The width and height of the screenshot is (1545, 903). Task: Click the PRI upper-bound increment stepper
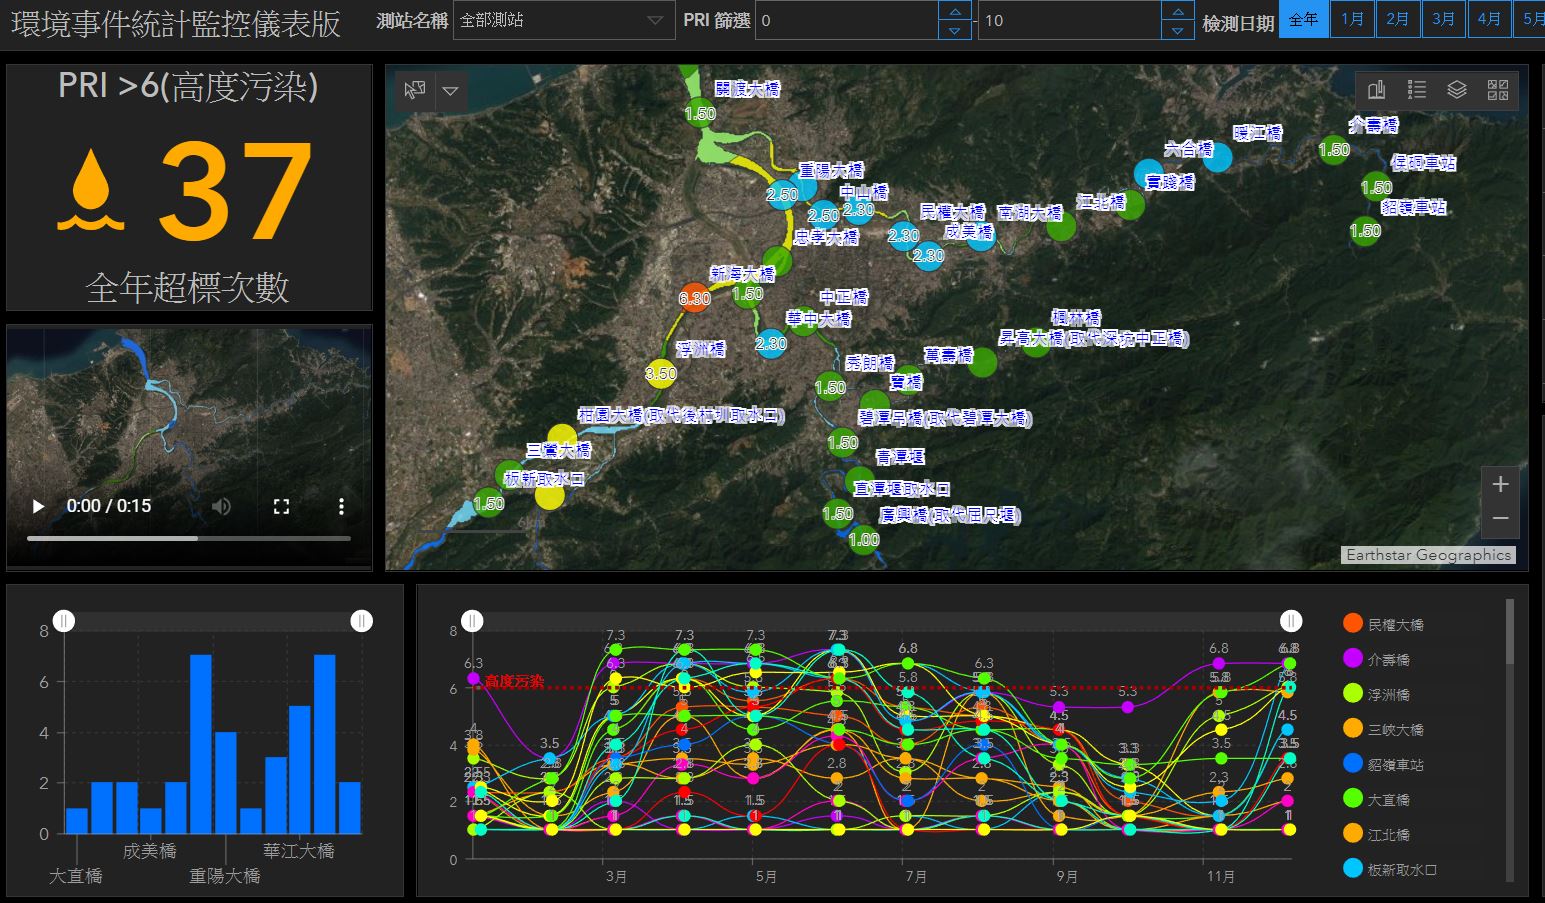[x=1178, y=12]
